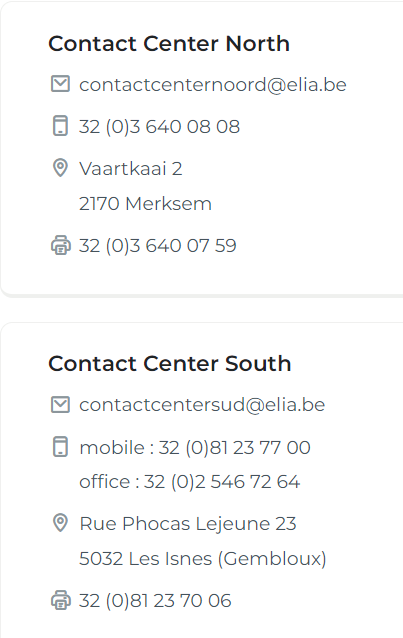Click the phone icon next to 32 (0)3 640 08 08
The width and height of the screenshot is (403, 638).
[60, 126]
